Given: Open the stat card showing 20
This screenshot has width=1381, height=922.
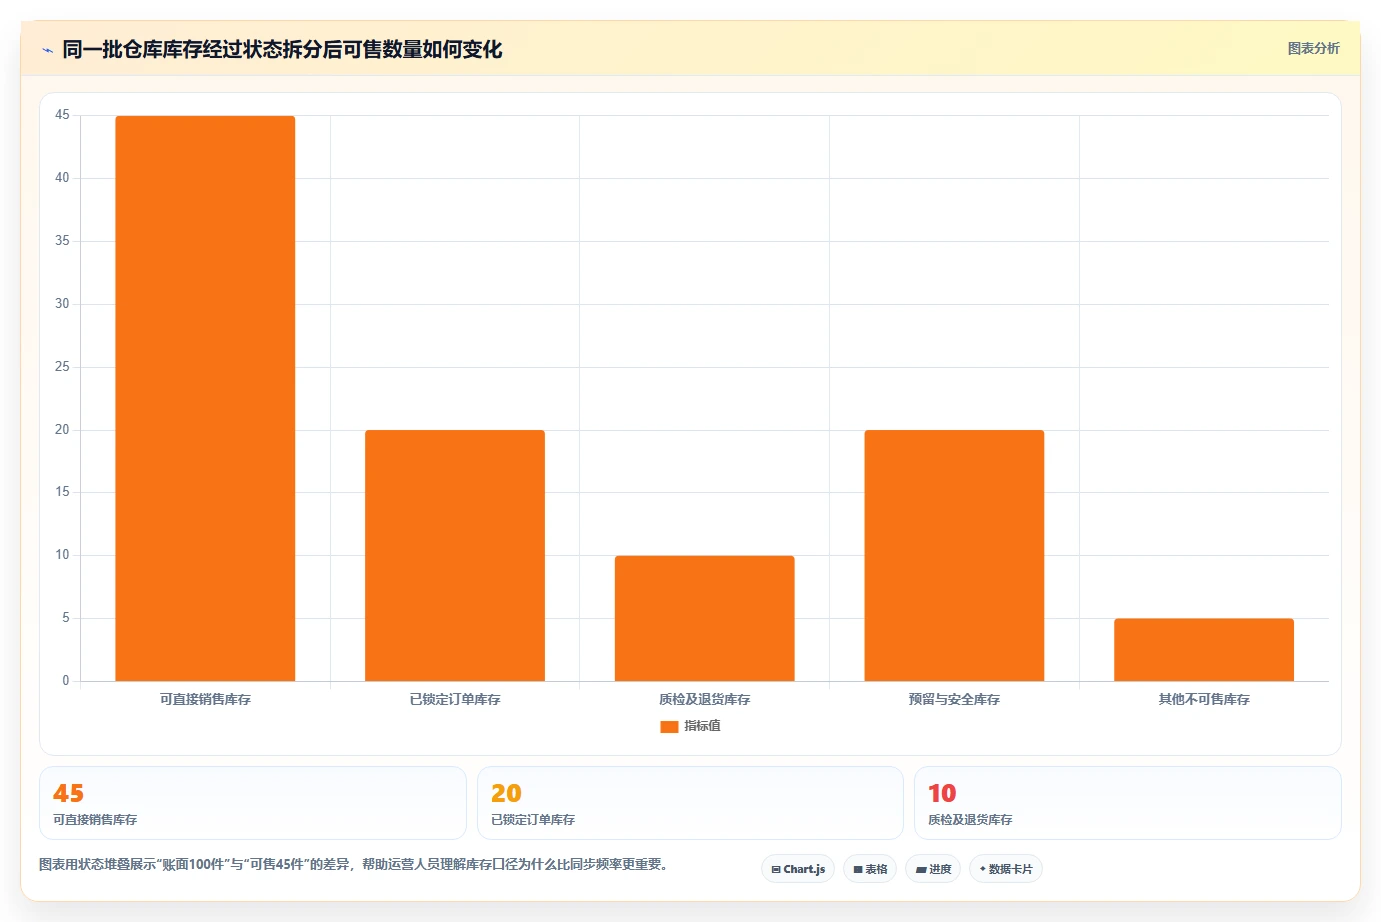Looking at the screenshot, I should (x=690, y=803).
